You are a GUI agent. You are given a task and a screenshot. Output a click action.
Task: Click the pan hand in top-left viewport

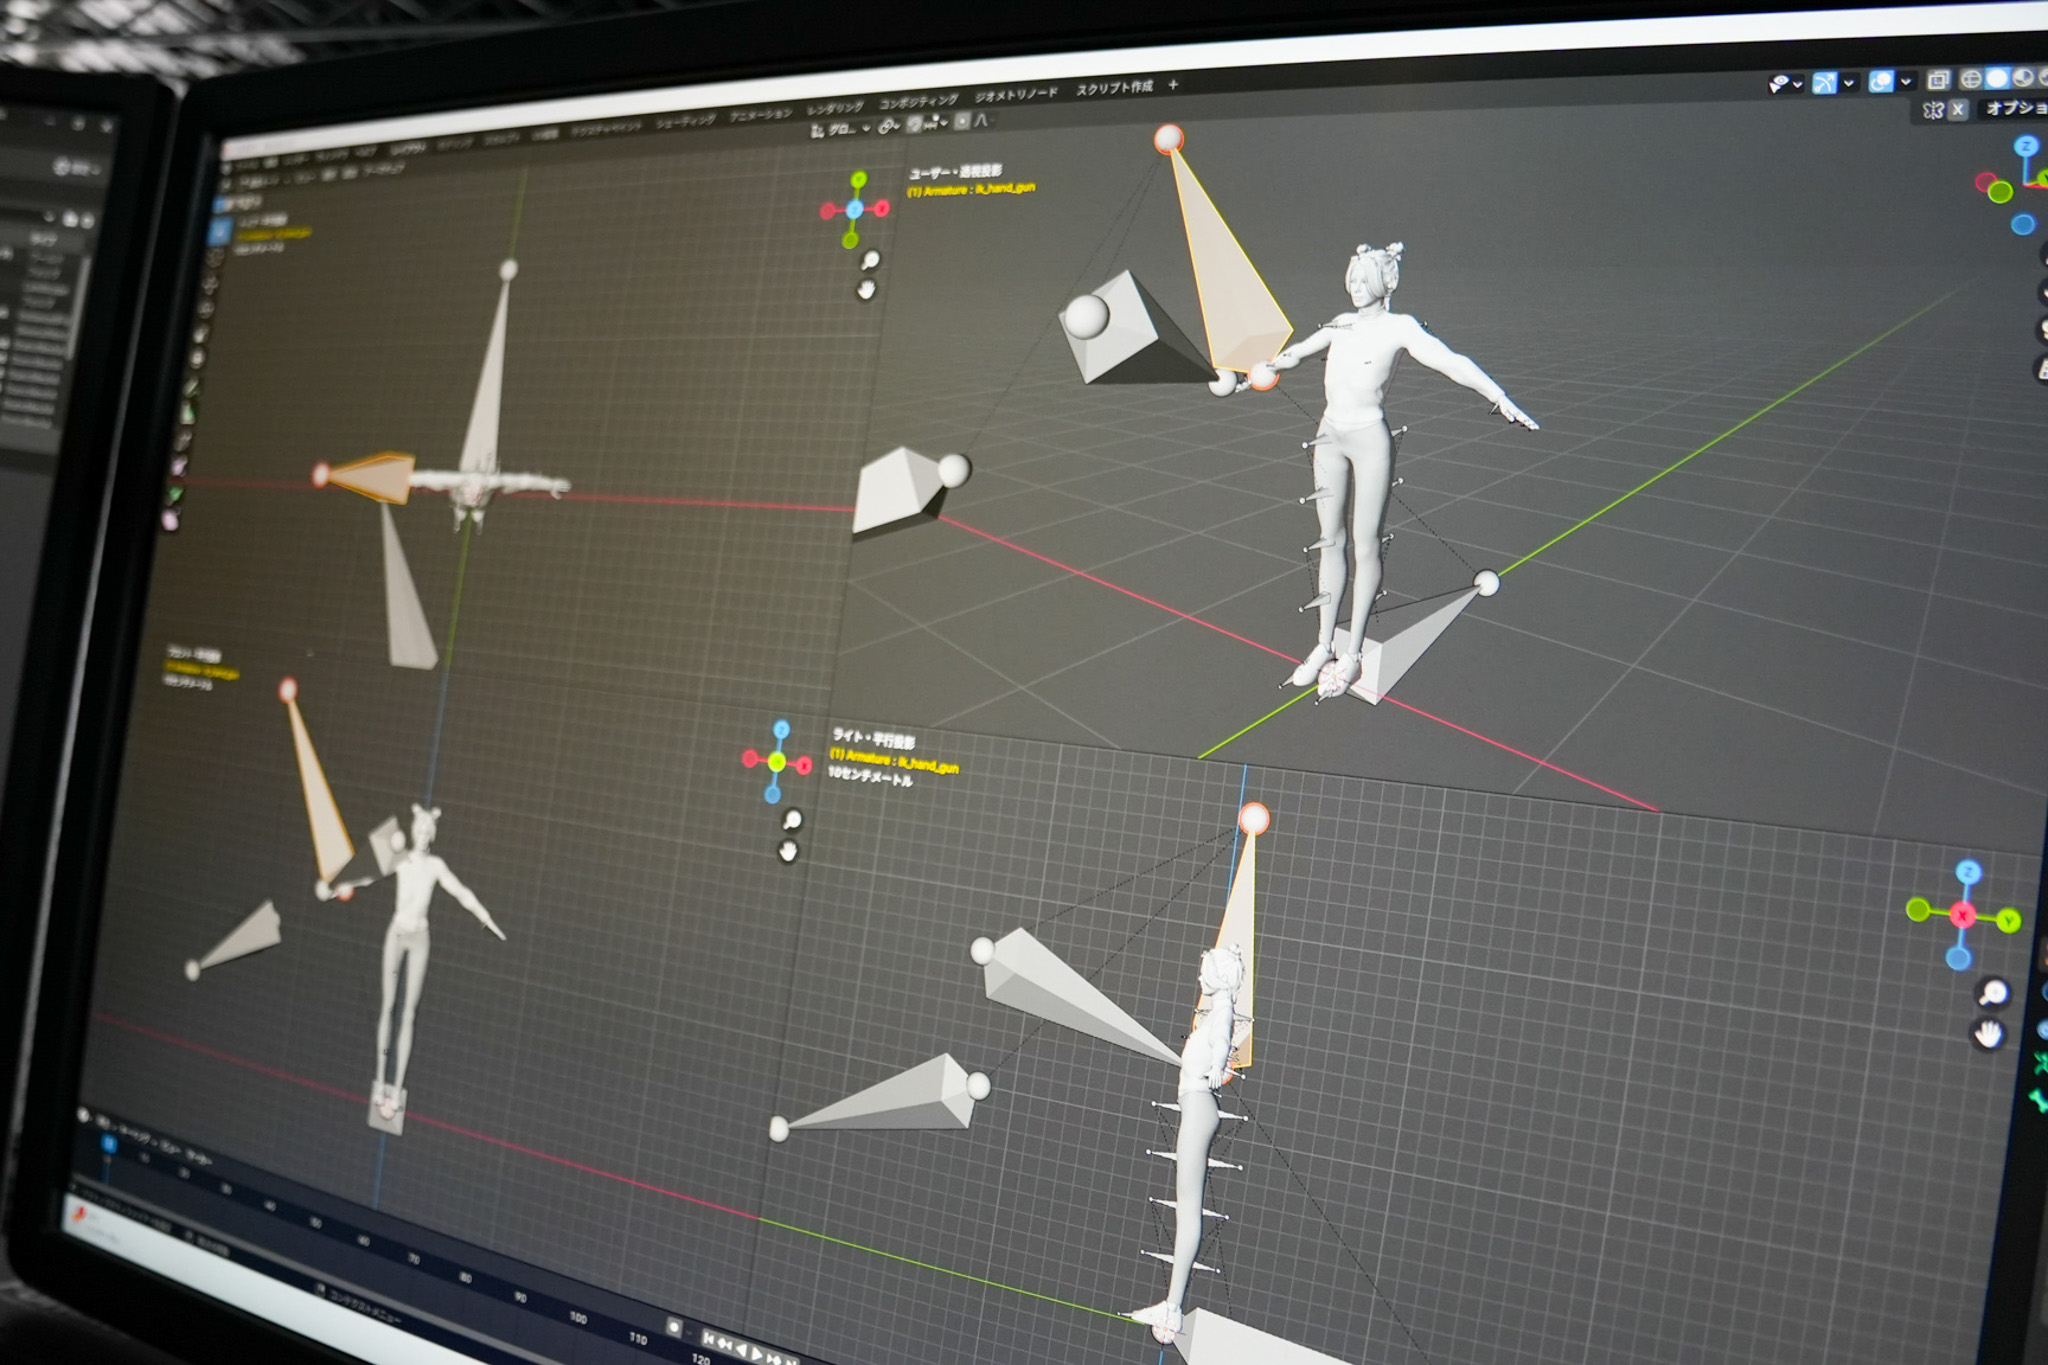click(x=866, y=290)
